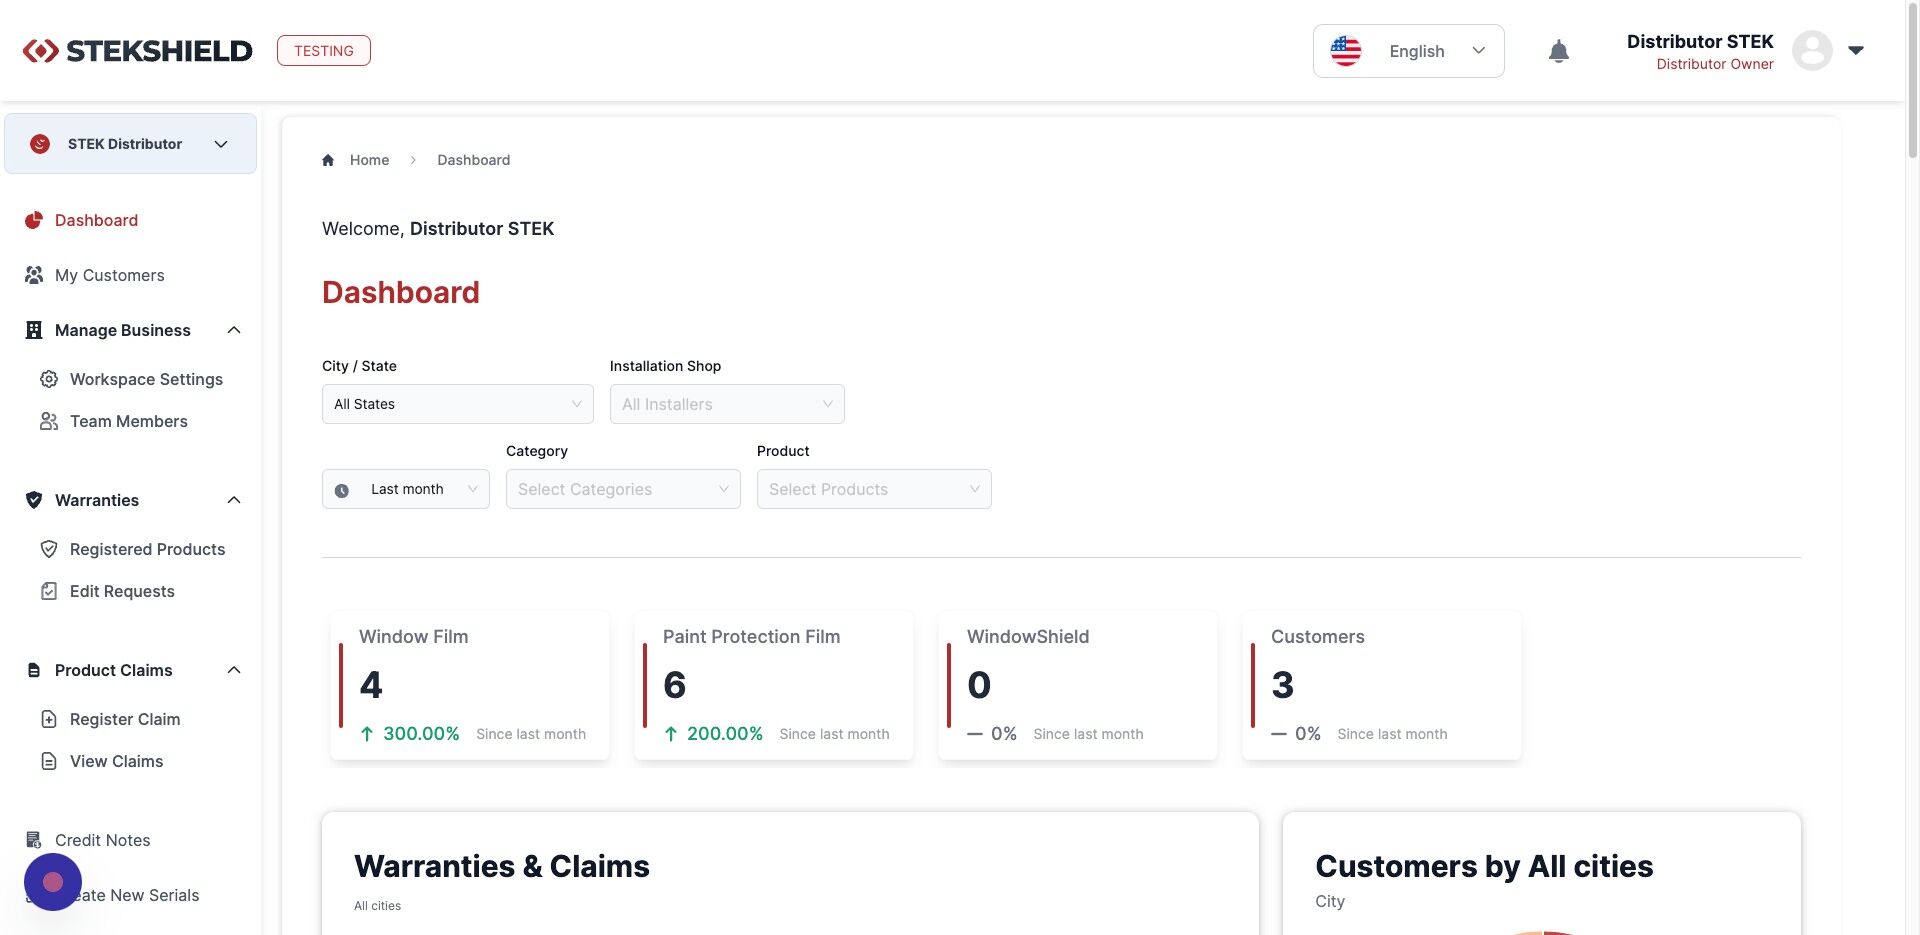Click the user avatar icon
The width and height of the screenshot is (1920, 935).
point(1812,51)
